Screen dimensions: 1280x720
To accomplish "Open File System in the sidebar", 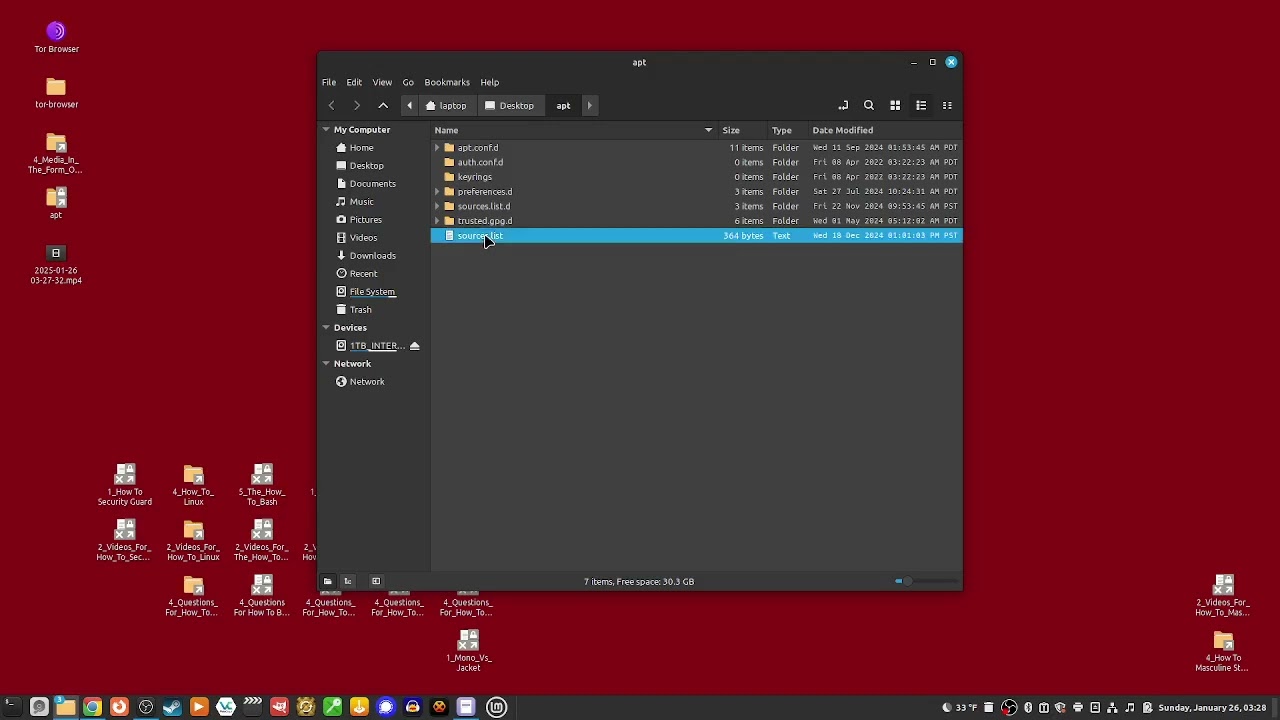I will pos(372,292).
